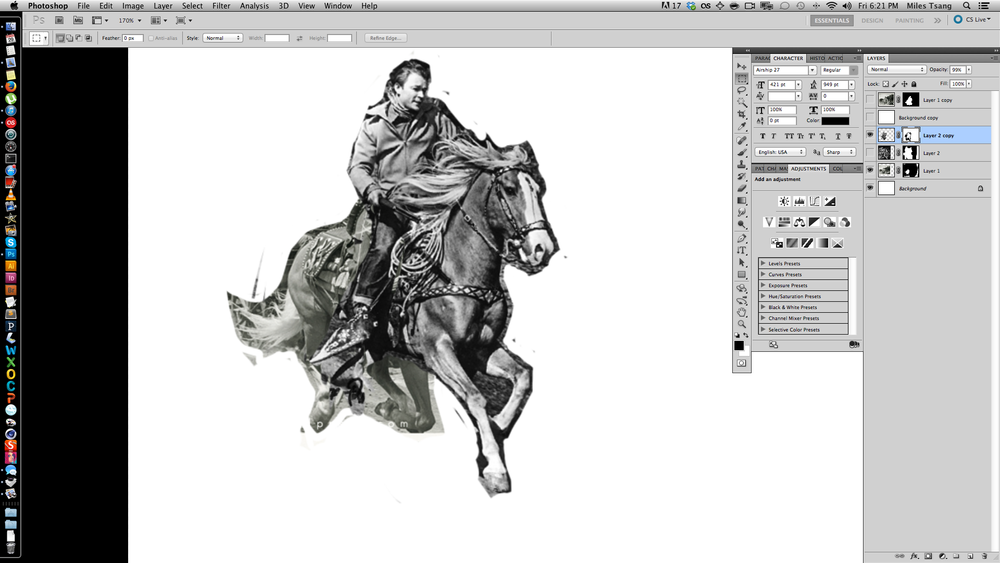Switch to the Design workspace
Screen dimensions: 1000x563
pyautogui.click(x=872, y=20)
